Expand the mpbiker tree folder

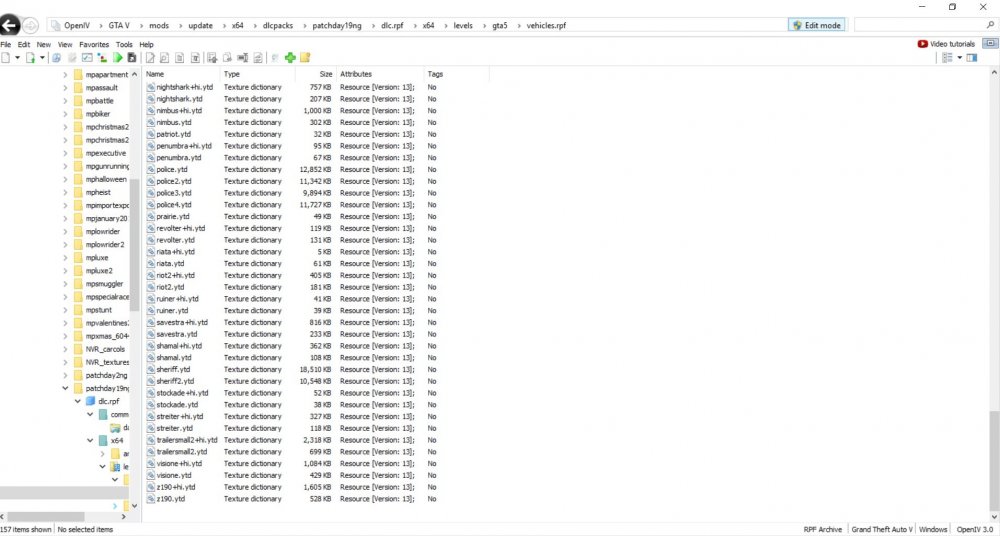[x=65, y=114]
